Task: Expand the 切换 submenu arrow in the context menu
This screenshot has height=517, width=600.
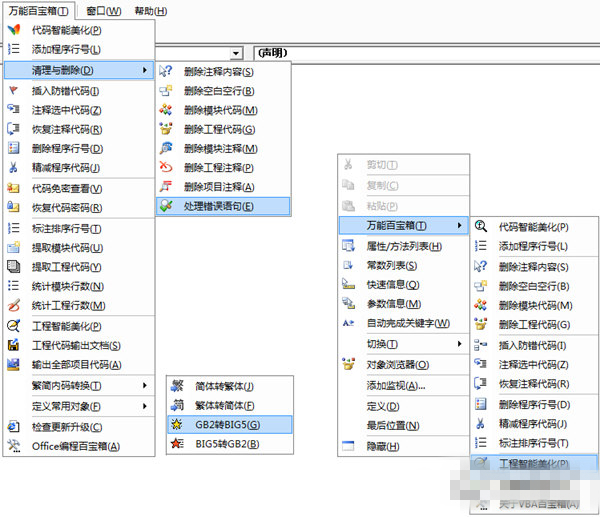Action: click(x=460, y=344)
